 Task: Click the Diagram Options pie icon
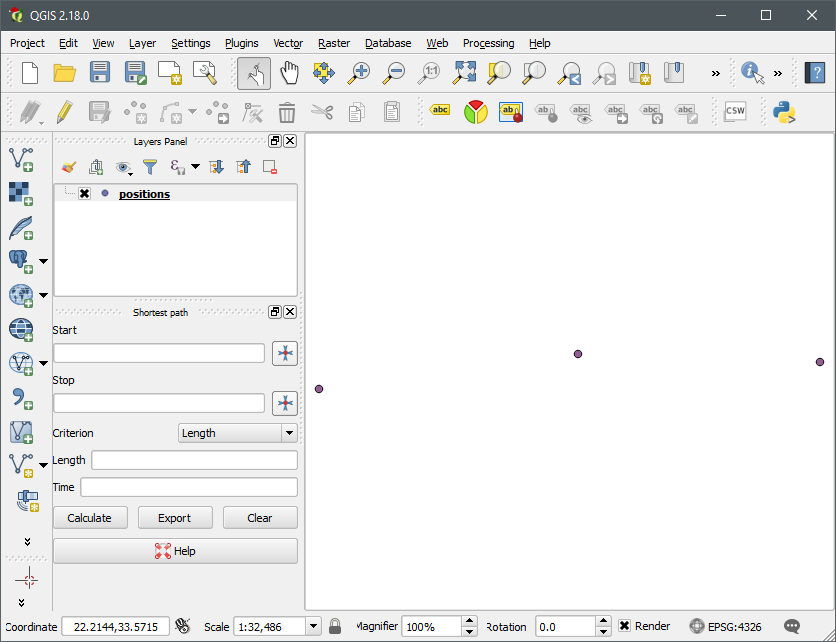pyautogui.click(x=476, y=112)
